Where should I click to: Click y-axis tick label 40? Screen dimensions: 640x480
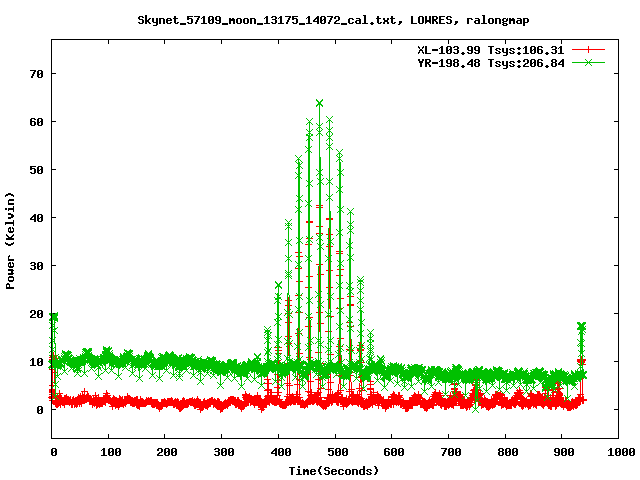[x=36, y=218]
